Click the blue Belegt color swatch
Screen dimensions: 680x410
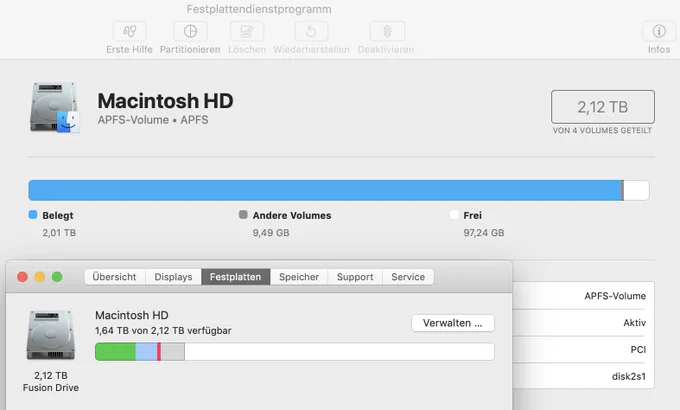point(33,215)
